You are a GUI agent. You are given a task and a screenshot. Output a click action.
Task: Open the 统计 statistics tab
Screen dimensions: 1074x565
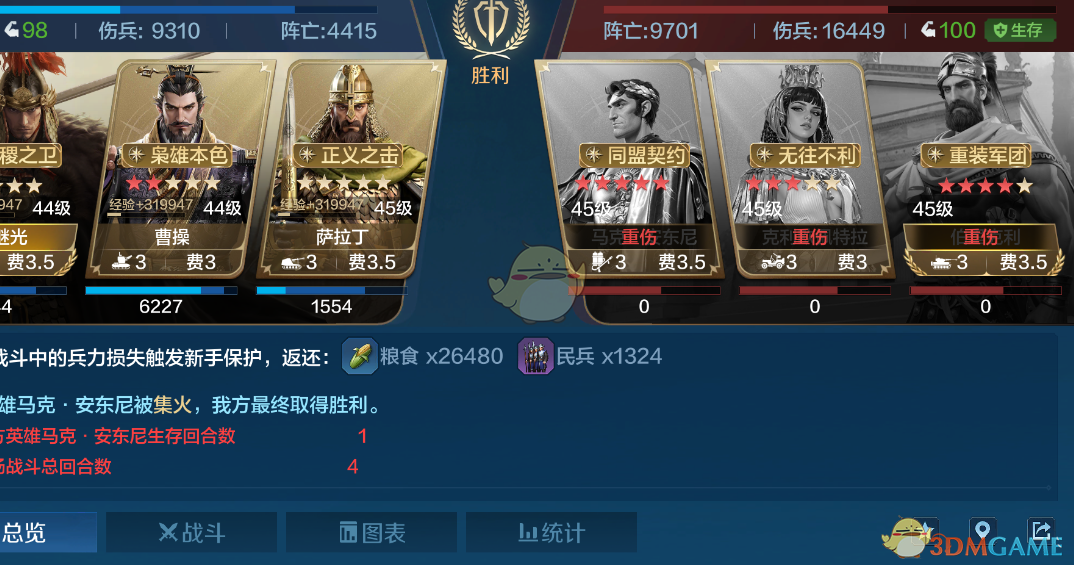click(551, 532)
